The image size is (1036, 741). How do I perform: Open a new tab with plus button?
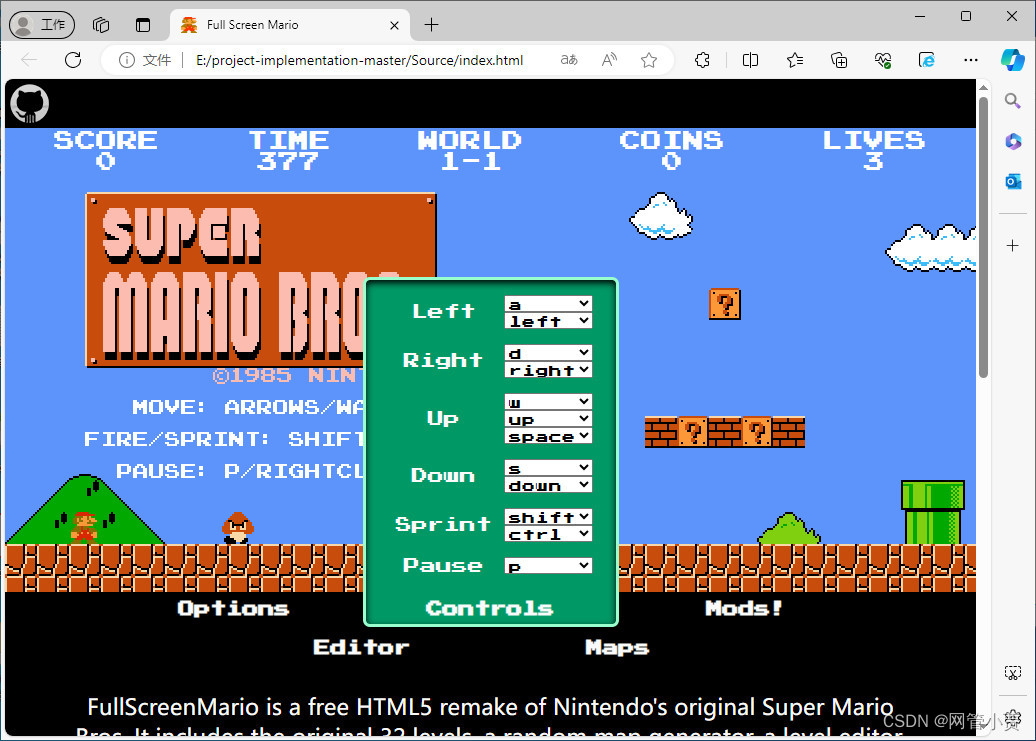pyautogui.click(x=431, y=25)
